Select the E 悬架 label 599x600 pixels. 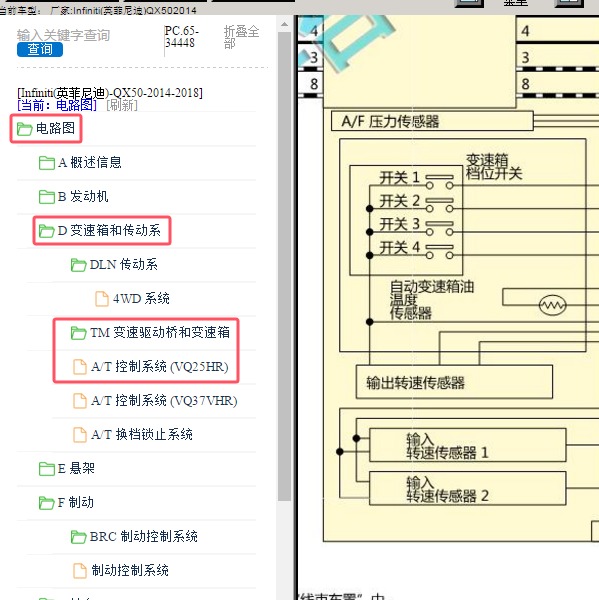tap(76, 468)
